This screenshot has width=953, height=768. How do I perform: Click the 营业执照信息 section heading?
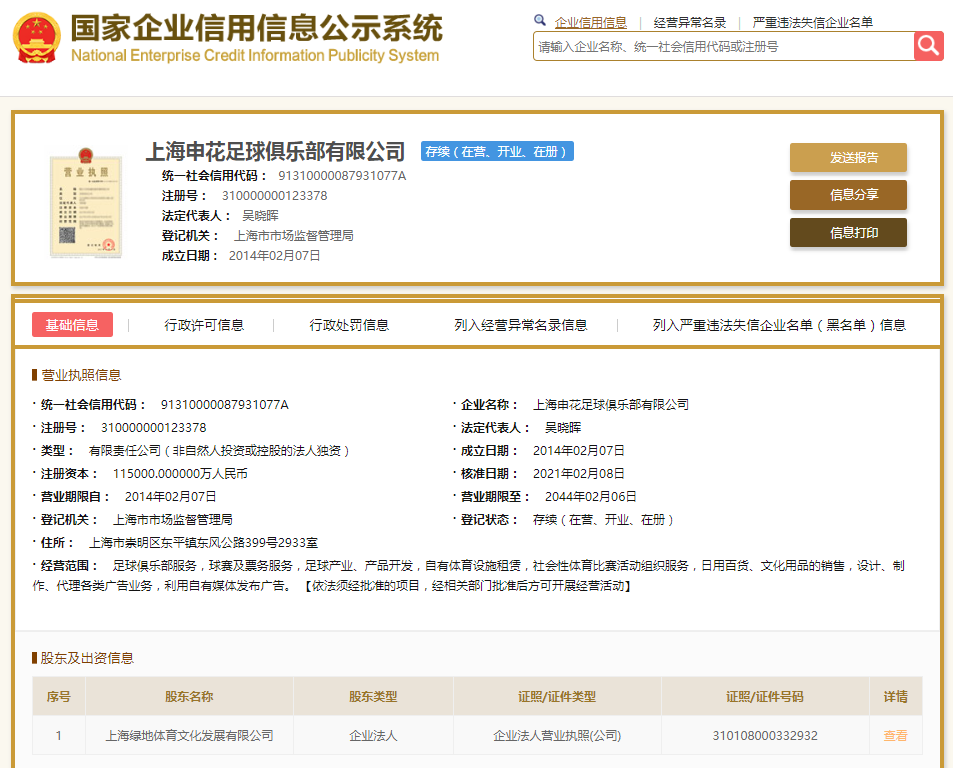[x=81, y=375]
